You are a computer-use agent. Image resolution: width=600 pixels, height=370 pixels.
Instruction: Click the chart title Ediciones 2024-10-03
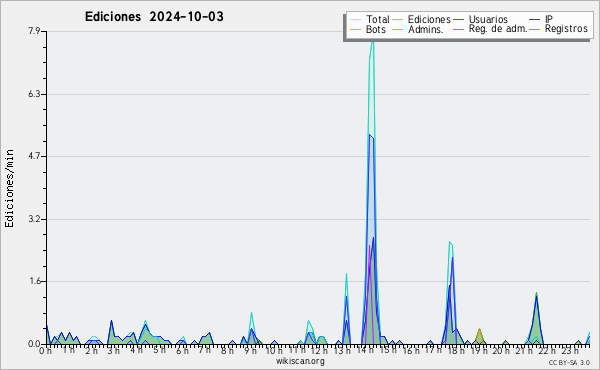[x=154, y=17]
